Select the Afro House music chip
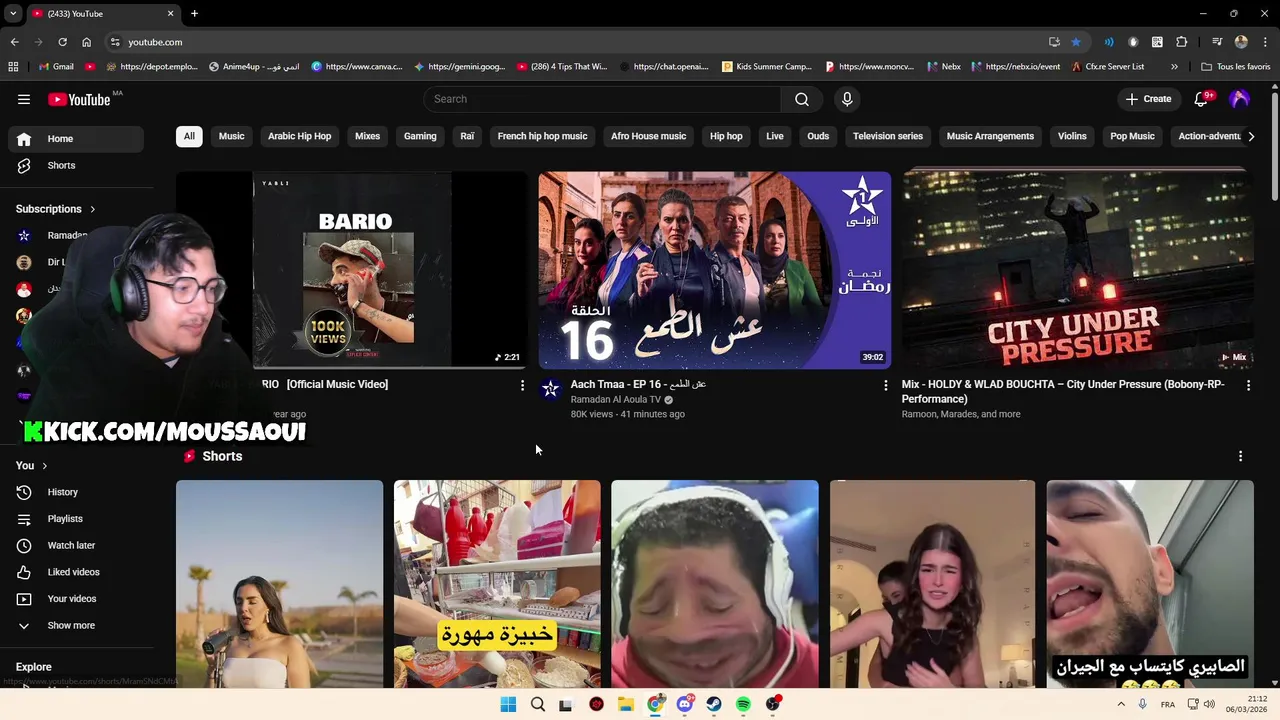 (649, 136)
